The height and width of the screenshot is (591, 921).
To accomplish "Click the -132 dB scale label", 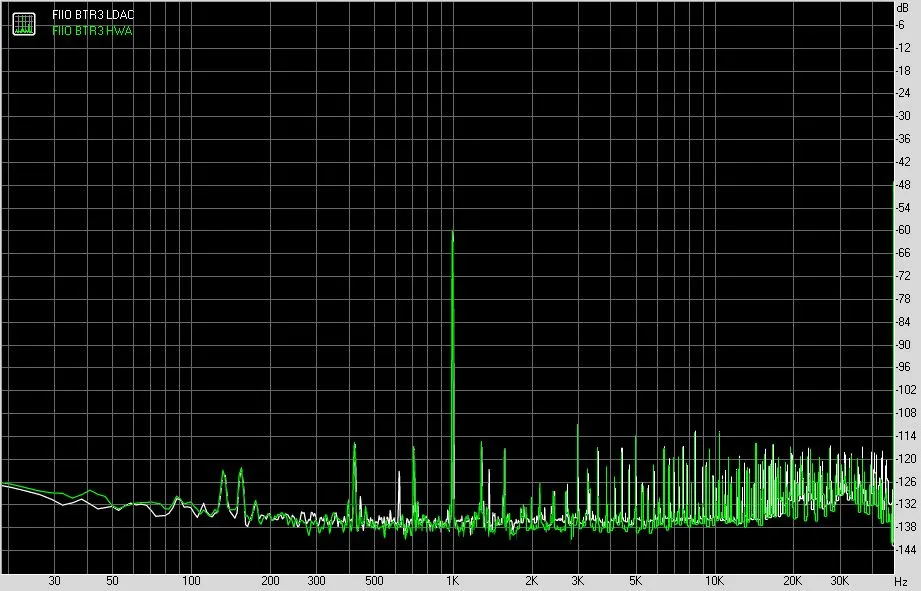I will click(x=905, y=504).
